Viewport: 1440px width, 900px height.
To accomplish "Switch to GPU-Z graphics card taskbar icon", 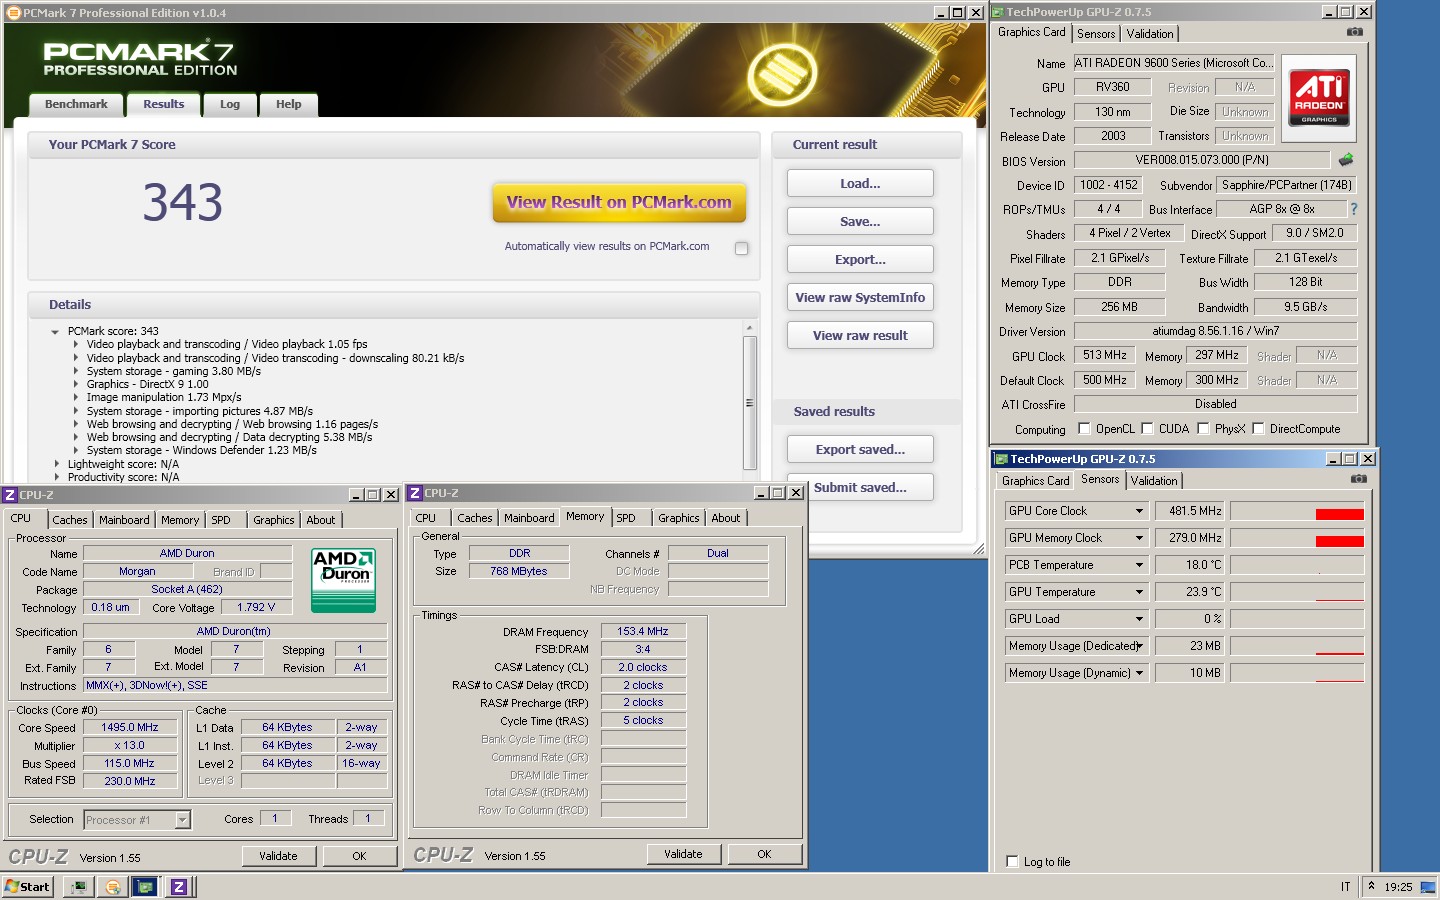I will [146, 887].
